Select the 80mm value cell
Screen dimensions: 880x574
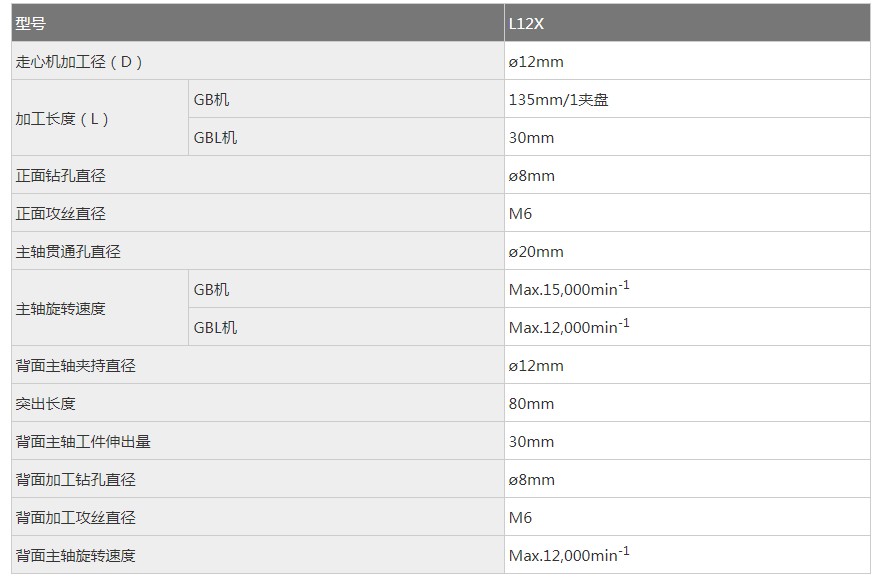[x=531, y=403]
